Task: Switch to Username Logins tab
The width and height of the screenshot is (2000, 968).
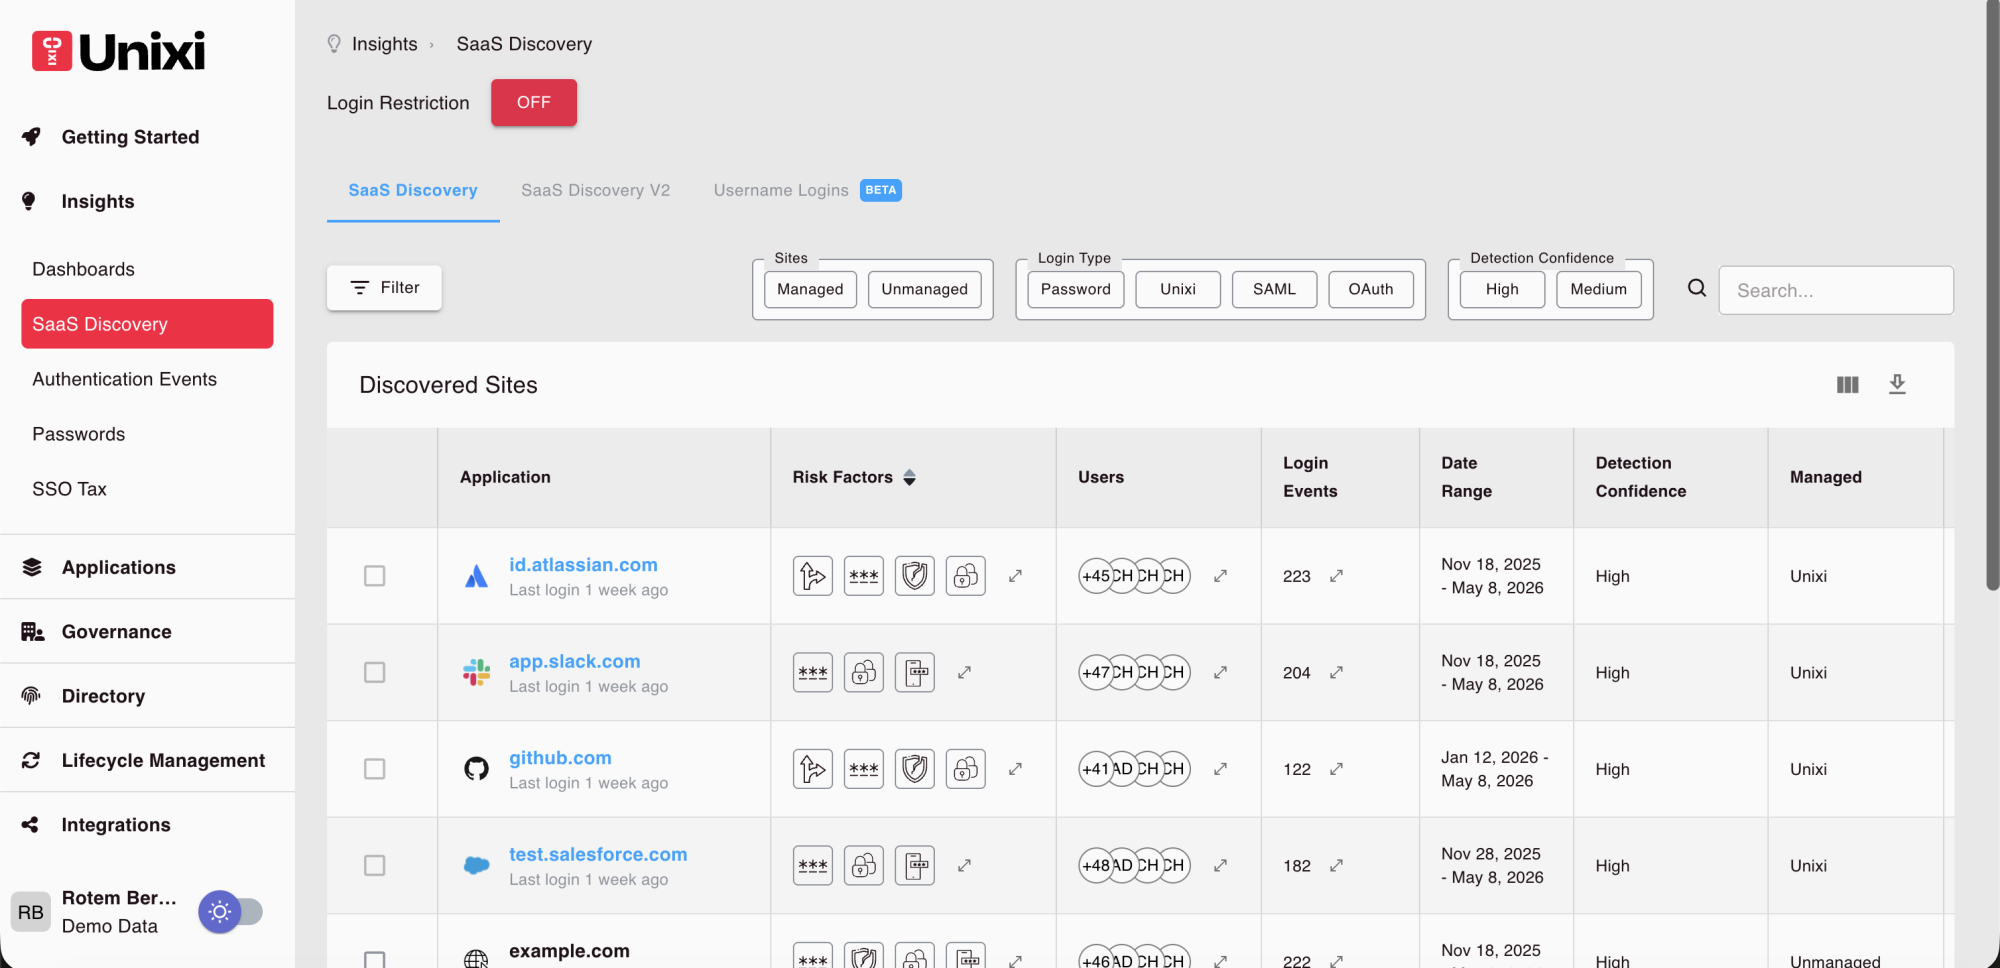Action: coord(807,190)
